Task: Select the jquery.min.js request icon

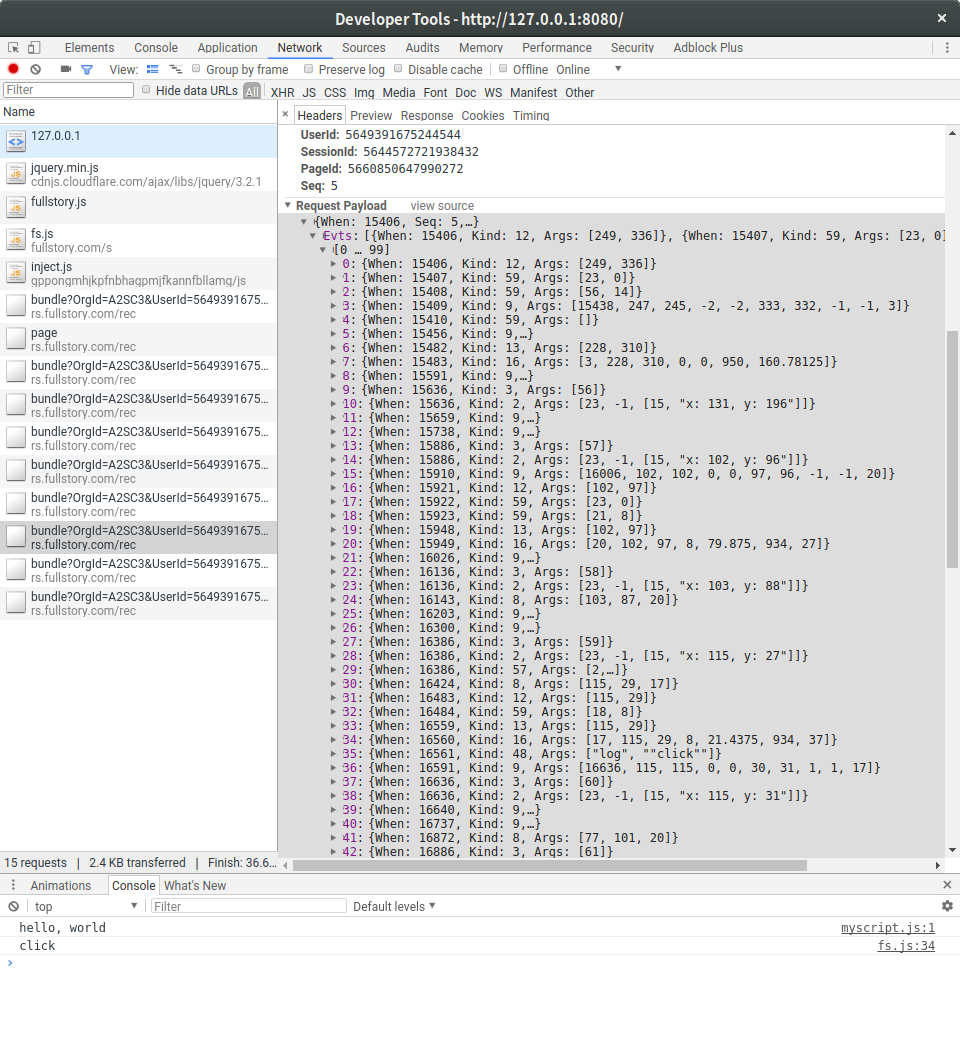Action: [x=16, y=174]
